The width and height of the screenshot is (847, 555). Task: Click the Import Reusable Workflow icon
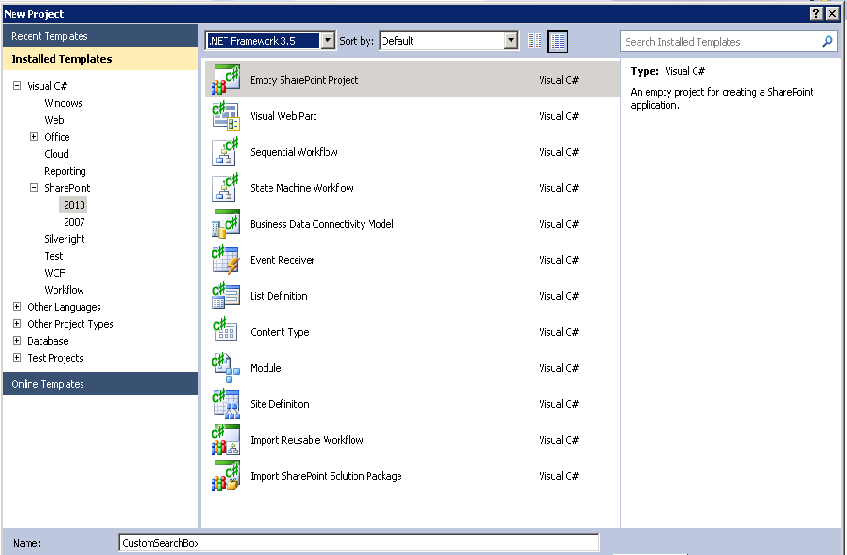pos(226,440)
